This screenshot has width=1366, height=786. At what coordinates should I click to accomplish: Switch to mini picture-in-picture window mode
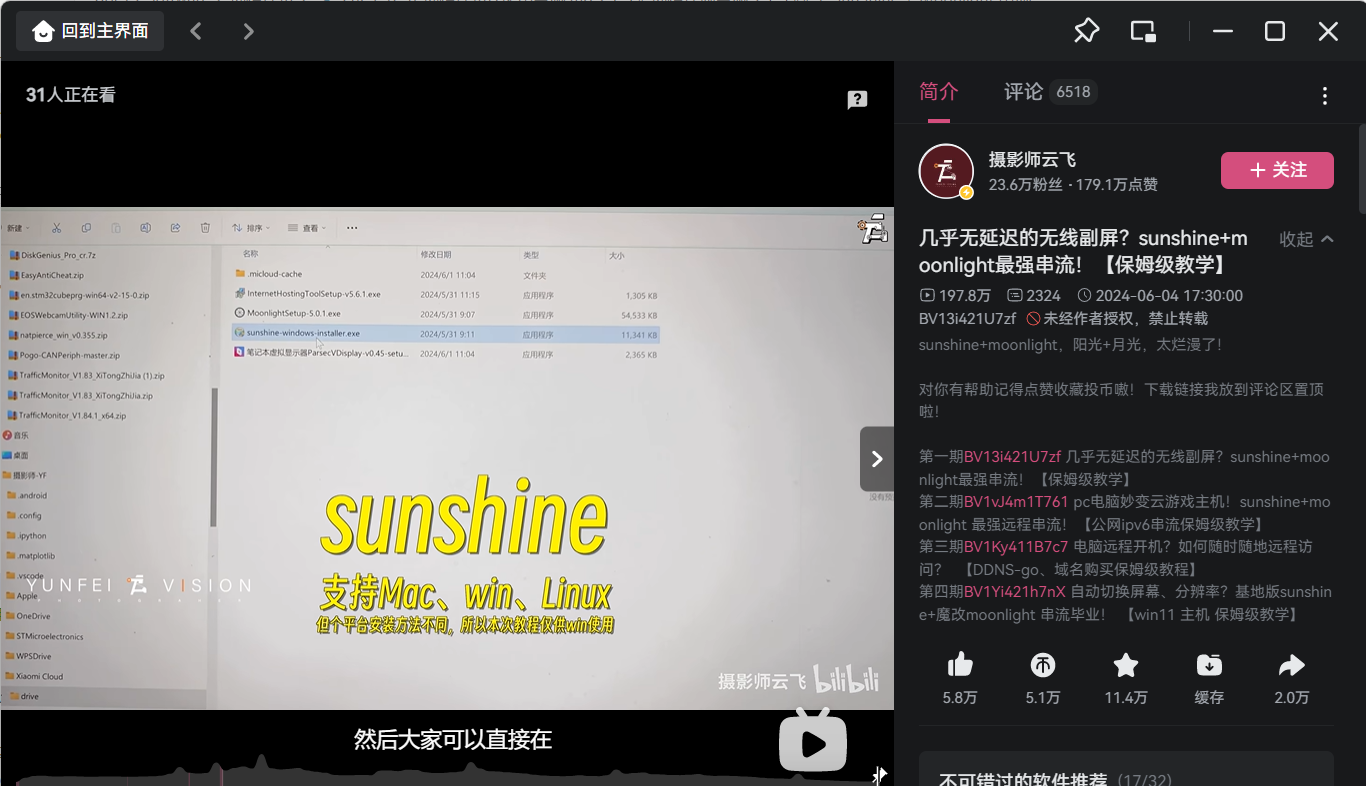point(1143,31)
